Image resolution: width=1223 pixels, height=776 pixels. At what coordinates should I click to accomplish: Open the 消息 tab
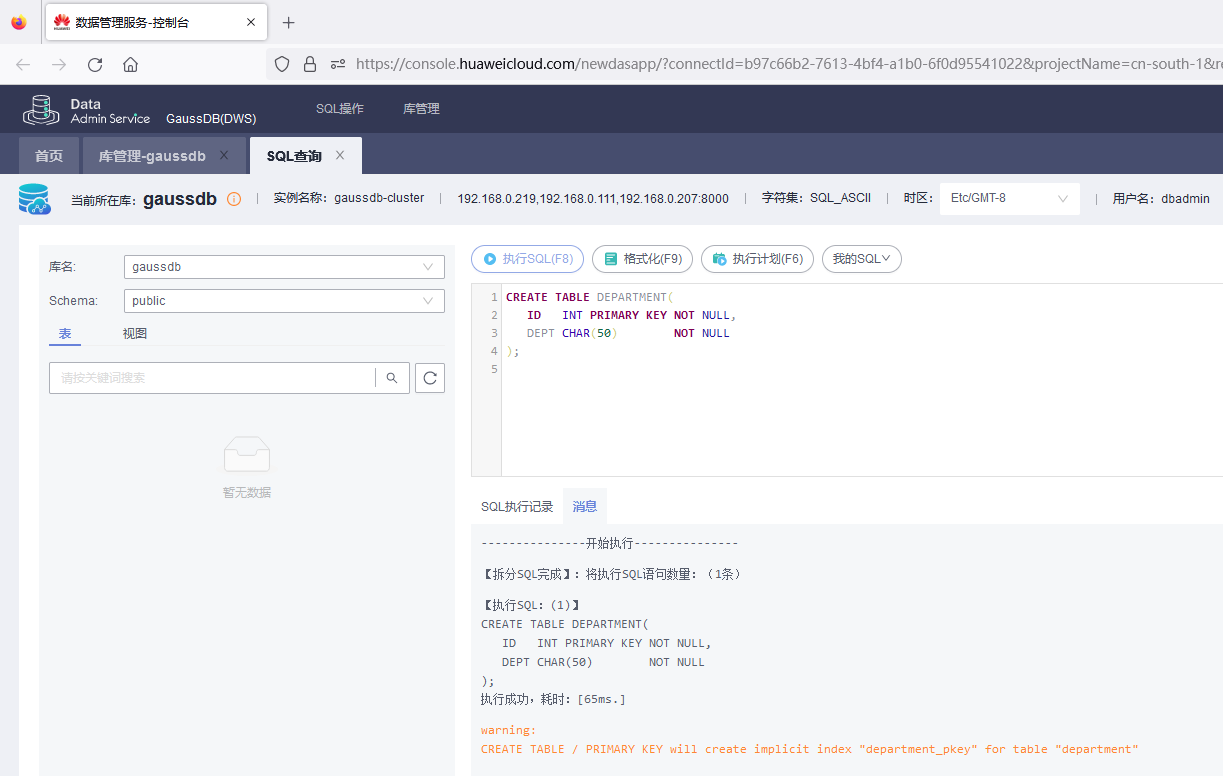pyautogui.click(x=585, y=507)
